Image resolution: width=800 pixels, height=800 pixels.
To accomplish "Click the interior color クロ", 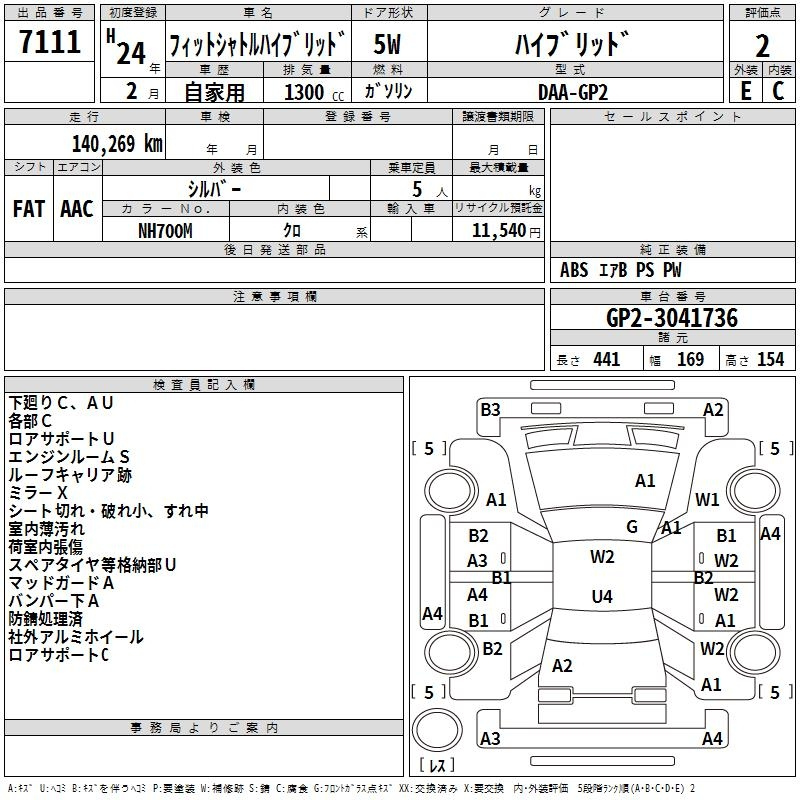I will click(292, 231).
